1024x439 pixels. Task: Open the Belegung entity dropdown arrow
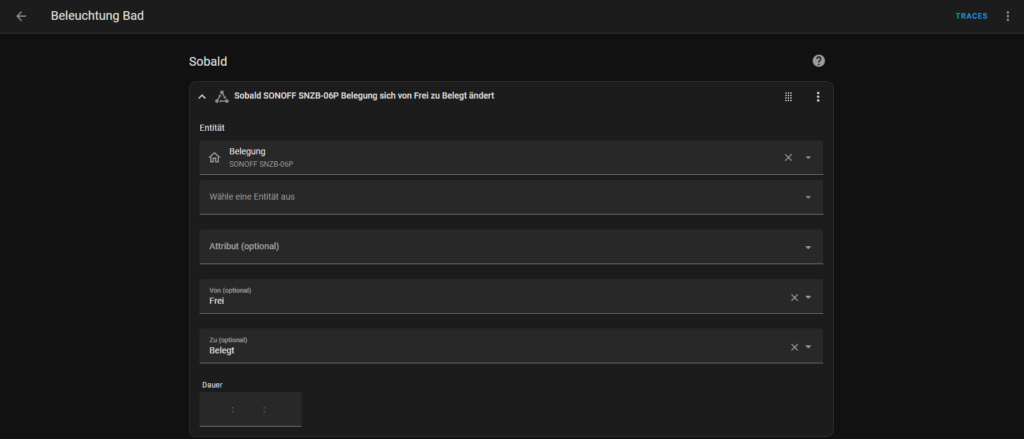808,157
